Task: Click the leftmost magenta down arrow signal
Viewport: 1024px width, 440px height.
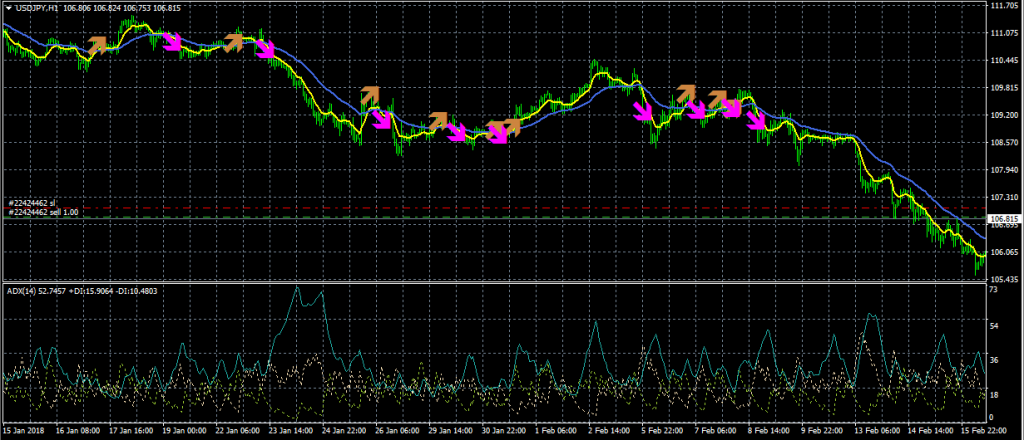Action: (172, 41)
